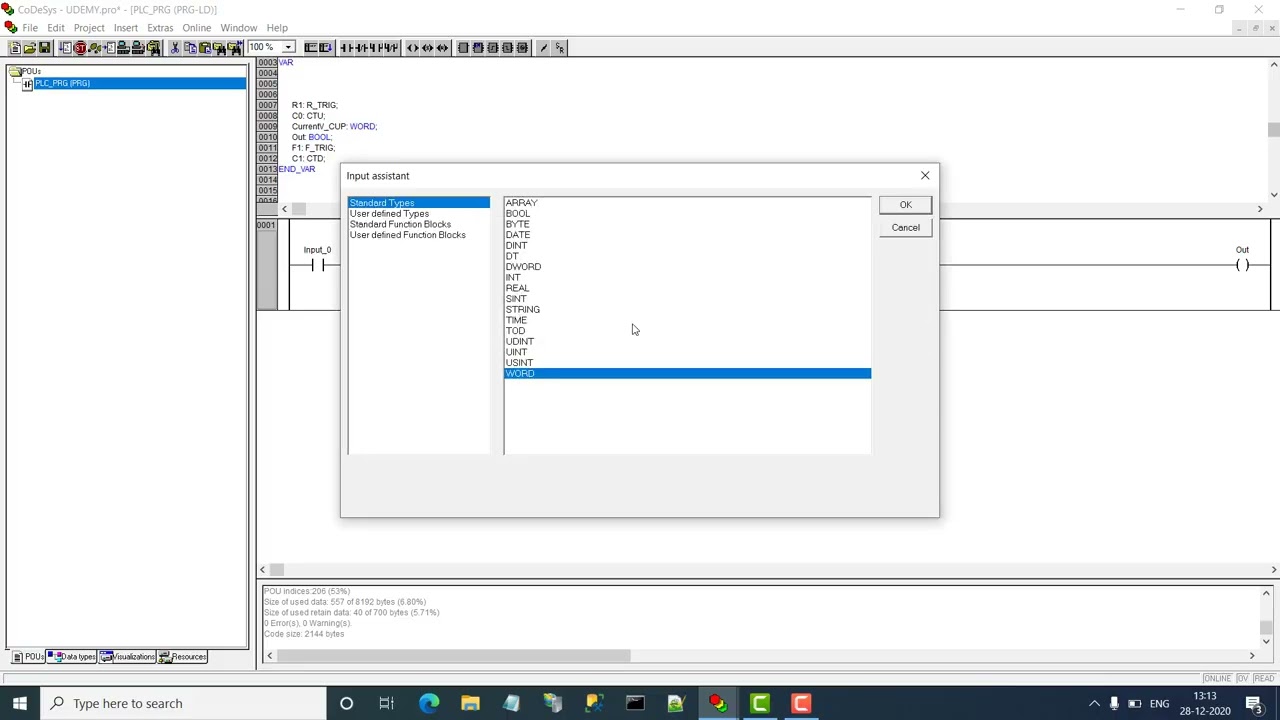Choose REAL in the type list
1280x720 pixels.
(517, 288)
